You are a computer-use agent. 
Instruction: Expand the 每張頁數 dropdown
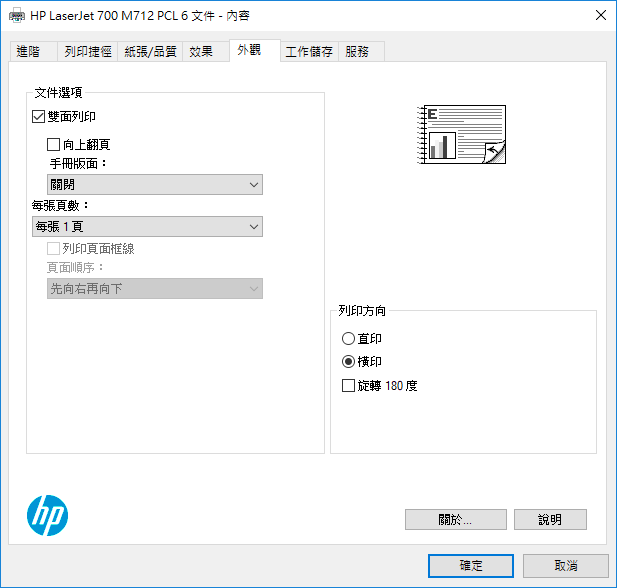(x=147, y=226)
